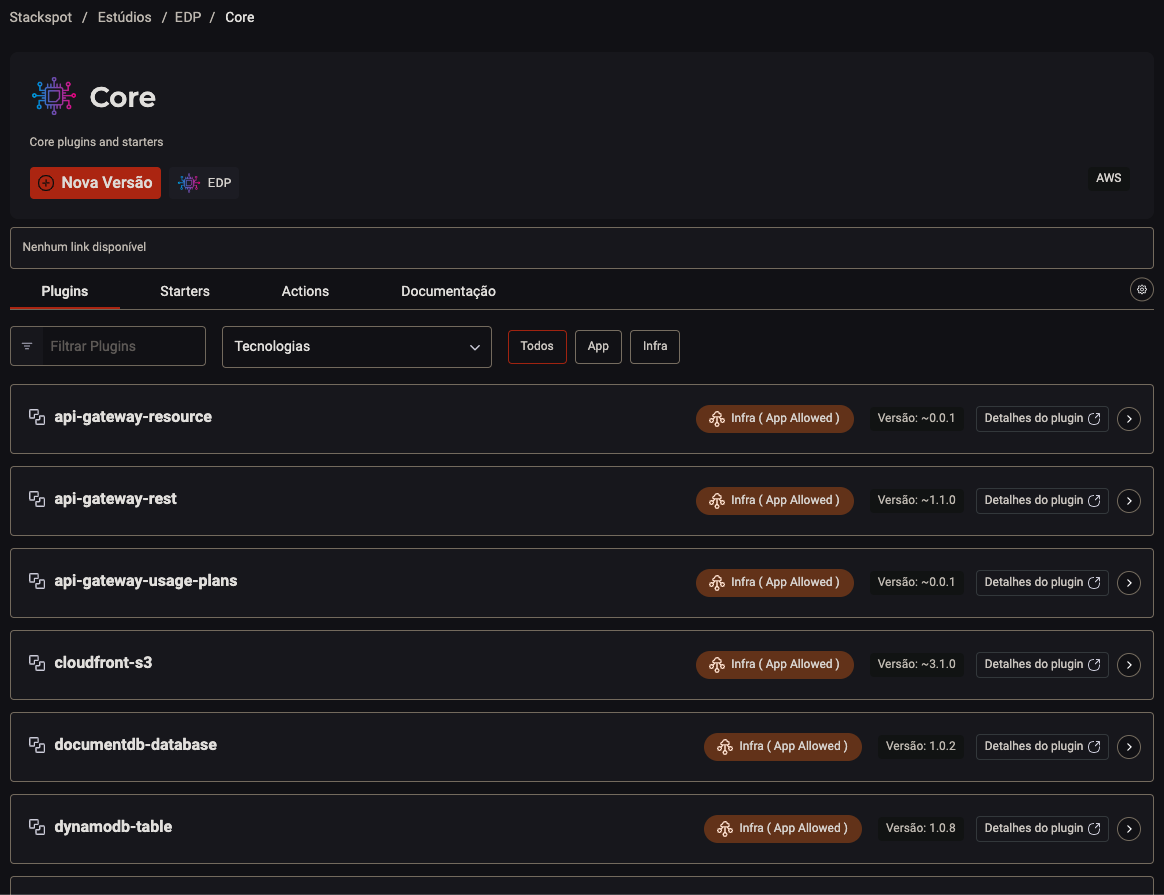Click Infra ( App Allowed ) badge for api-gateway-usage-plans
The height and width of the screenshot is (895, 1164).
[774, 583]
